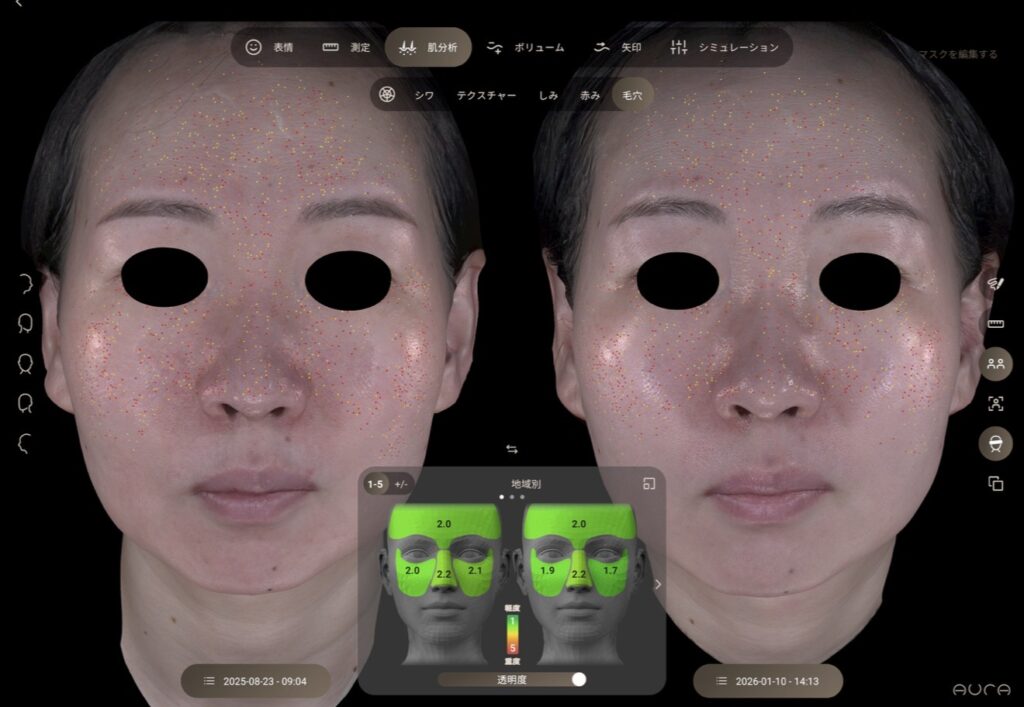
Task: Select the topmost head-angle view icon on left
Action: click(x=25, y=283)
